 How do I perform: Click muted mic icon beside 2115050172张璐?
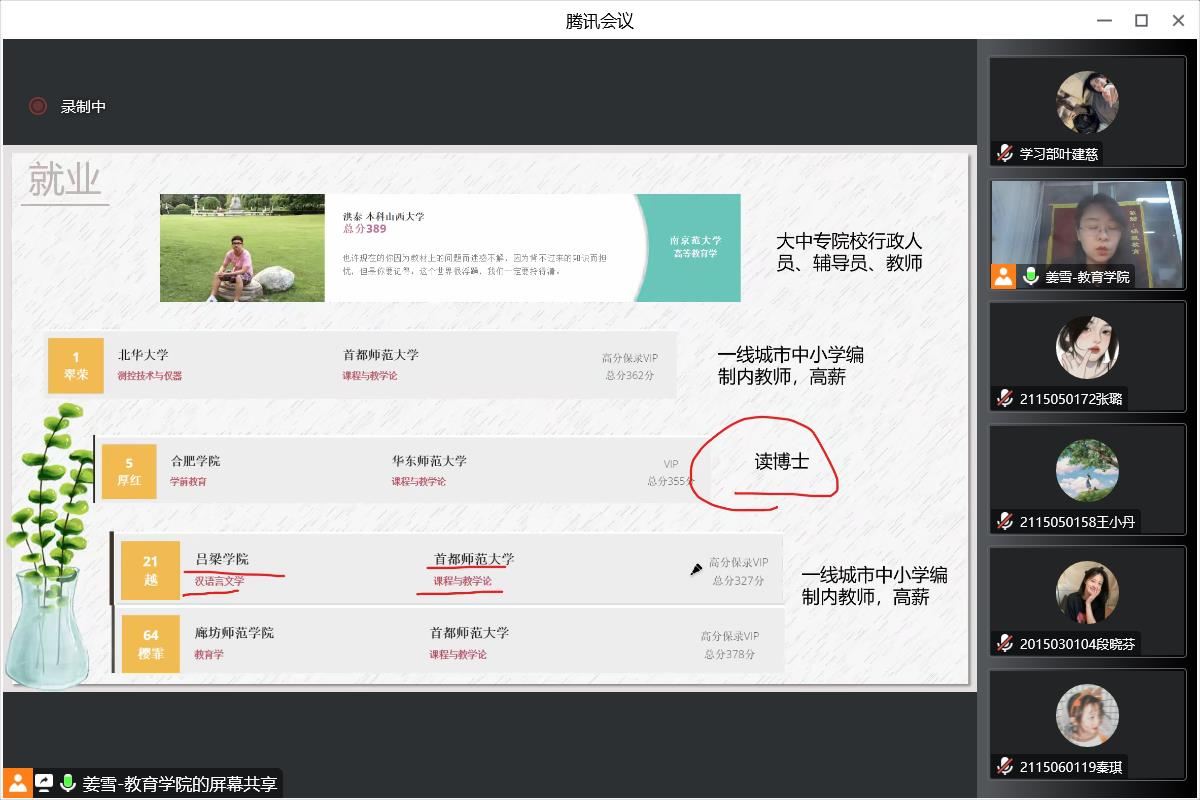pos(1005,399)
